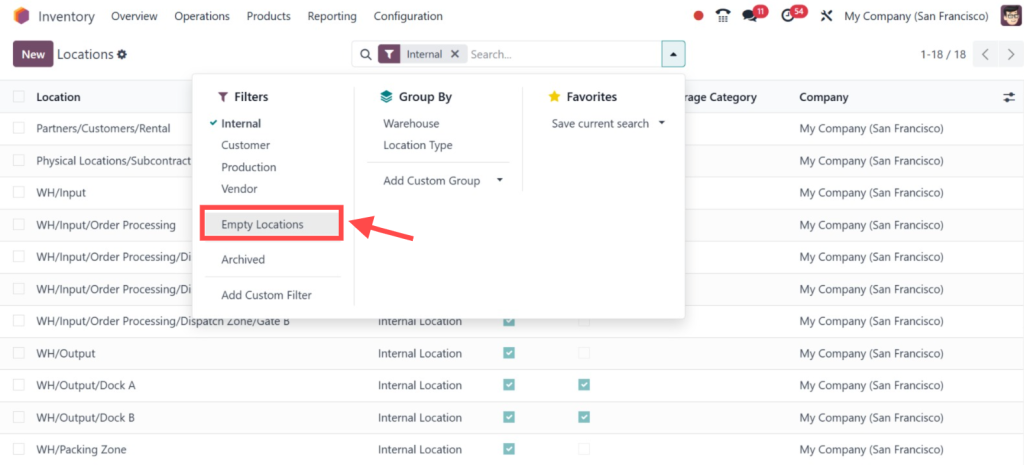Click the search magnifier icon
Screen dimensions: 1024x465
pos(366,54)
